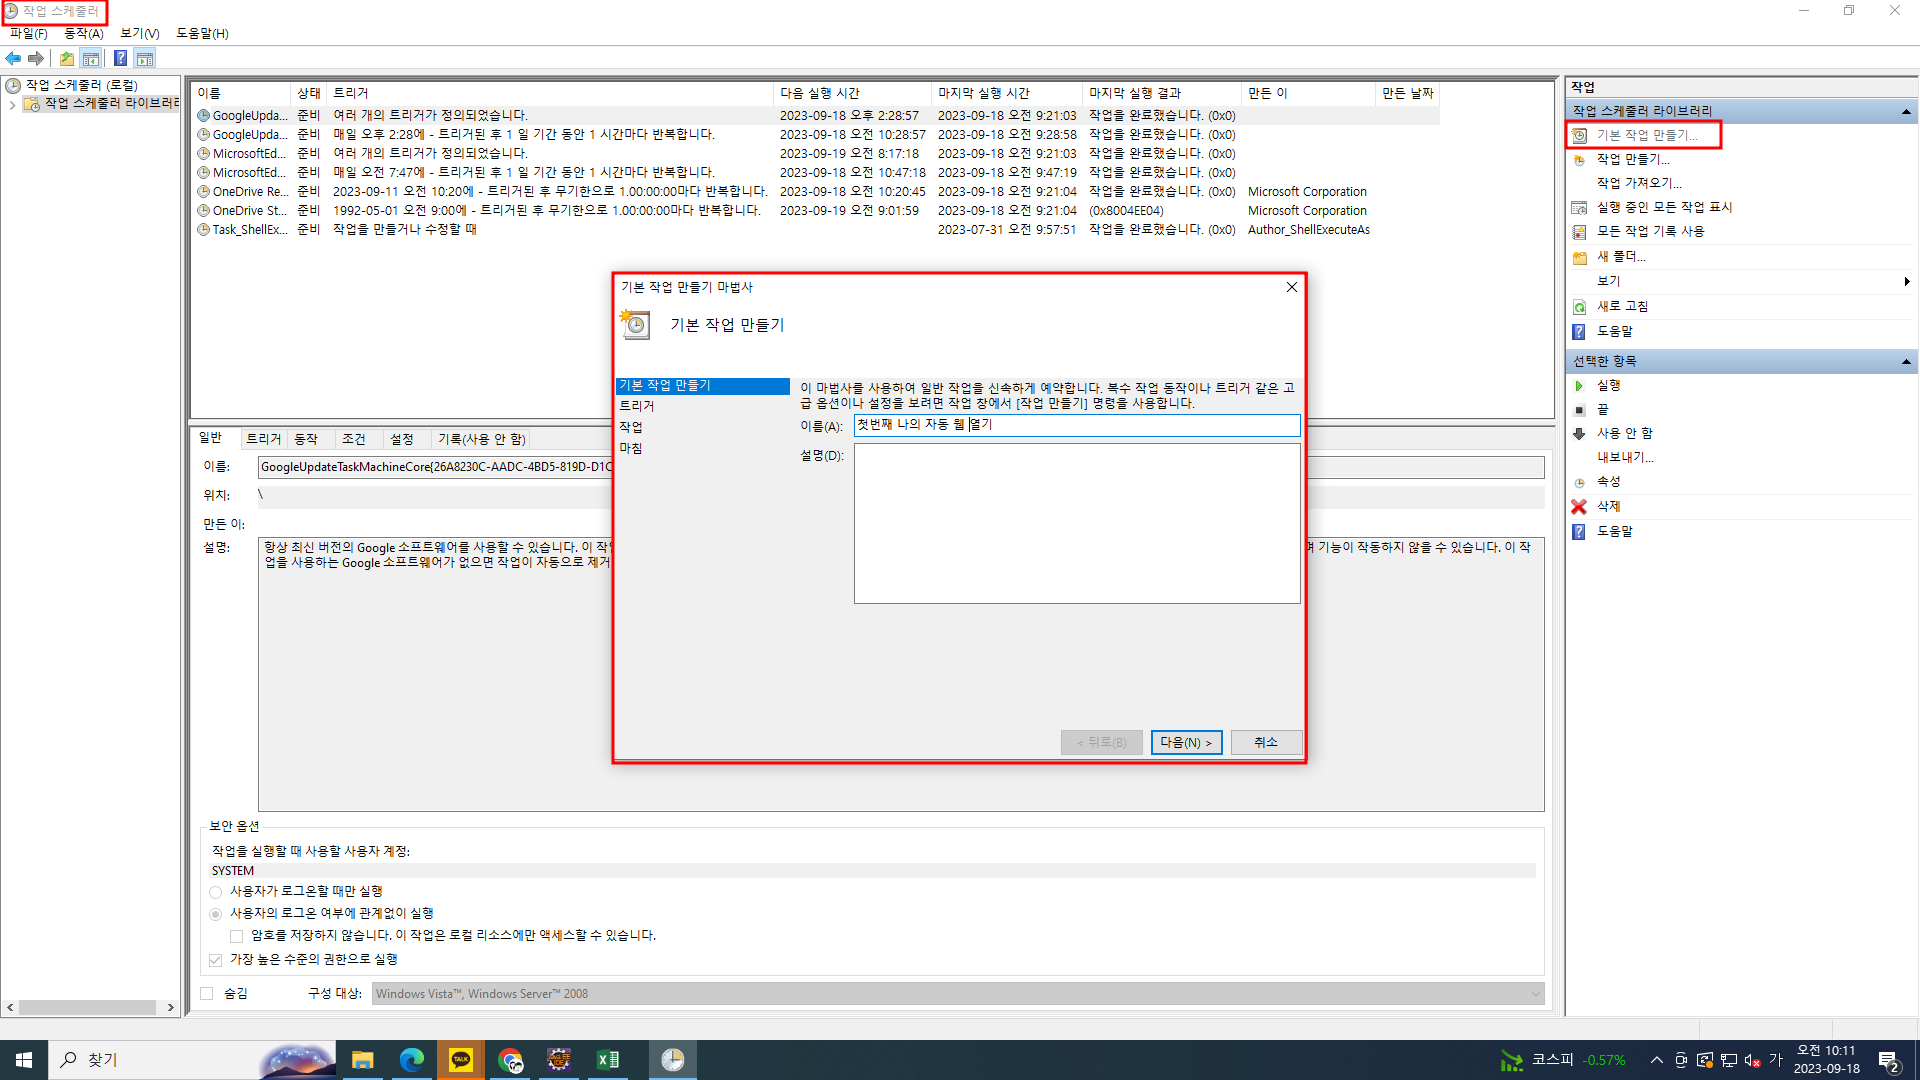
Task: Switch to the 트리거 tab
Action: (x=264, y=439)
